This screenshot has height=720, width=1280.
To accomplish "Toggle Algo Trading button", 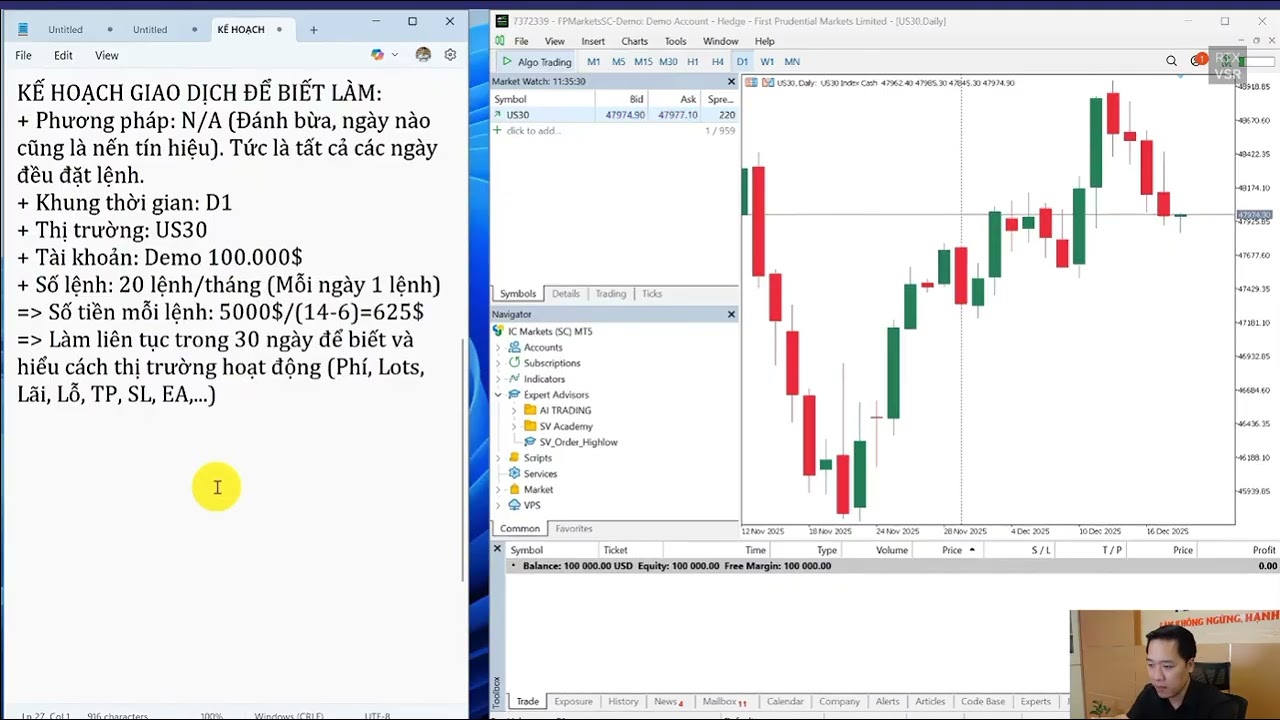I will pos(537,61).
